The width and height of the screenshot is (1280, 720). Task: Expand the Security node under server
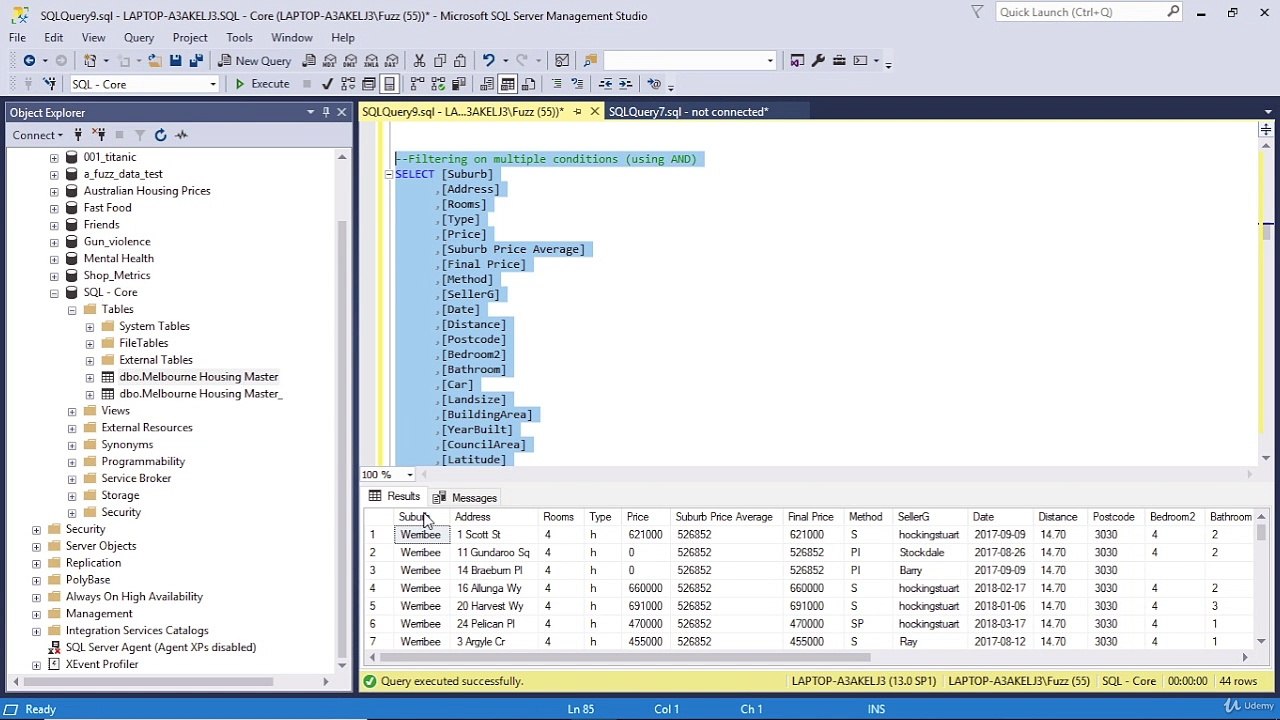pyautogui.click(x=36, y=529)
